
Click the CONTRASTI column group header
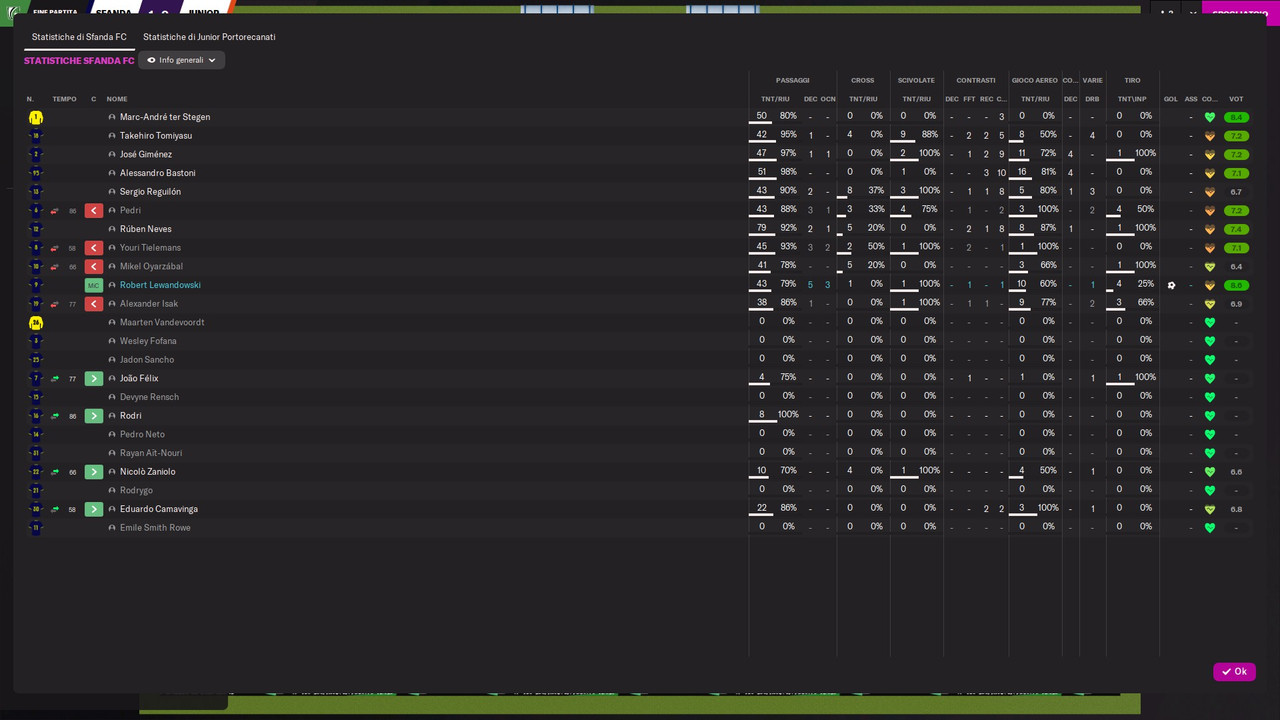coord(976,80)
